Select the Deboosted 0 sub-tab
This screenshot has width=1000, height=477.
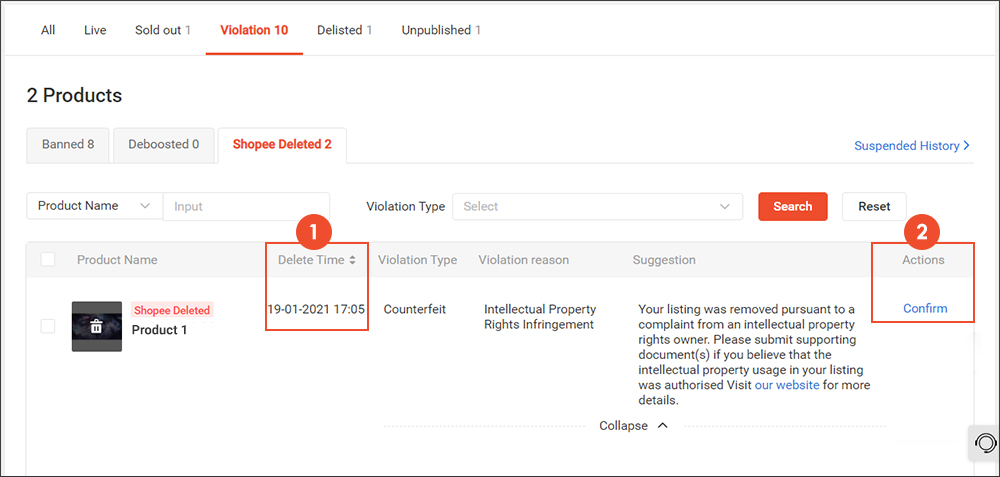point(163,144)
